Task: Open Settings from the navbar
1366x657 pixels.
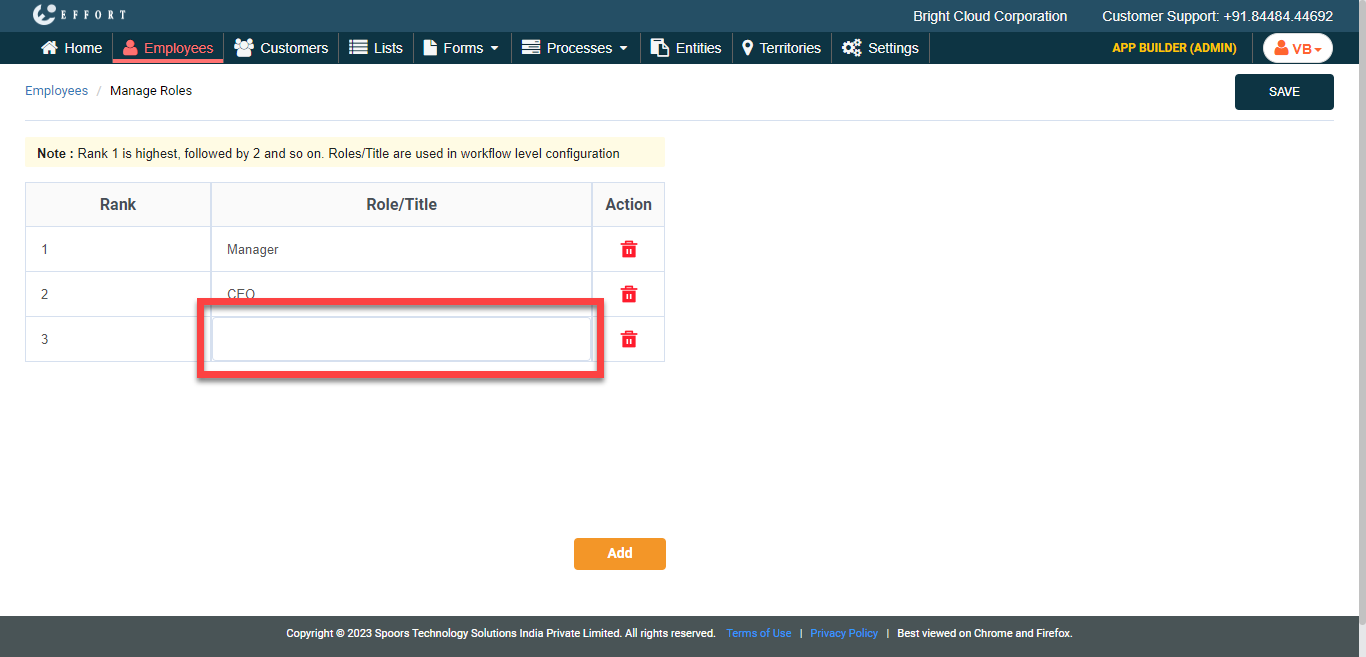Action: [880, 48]
